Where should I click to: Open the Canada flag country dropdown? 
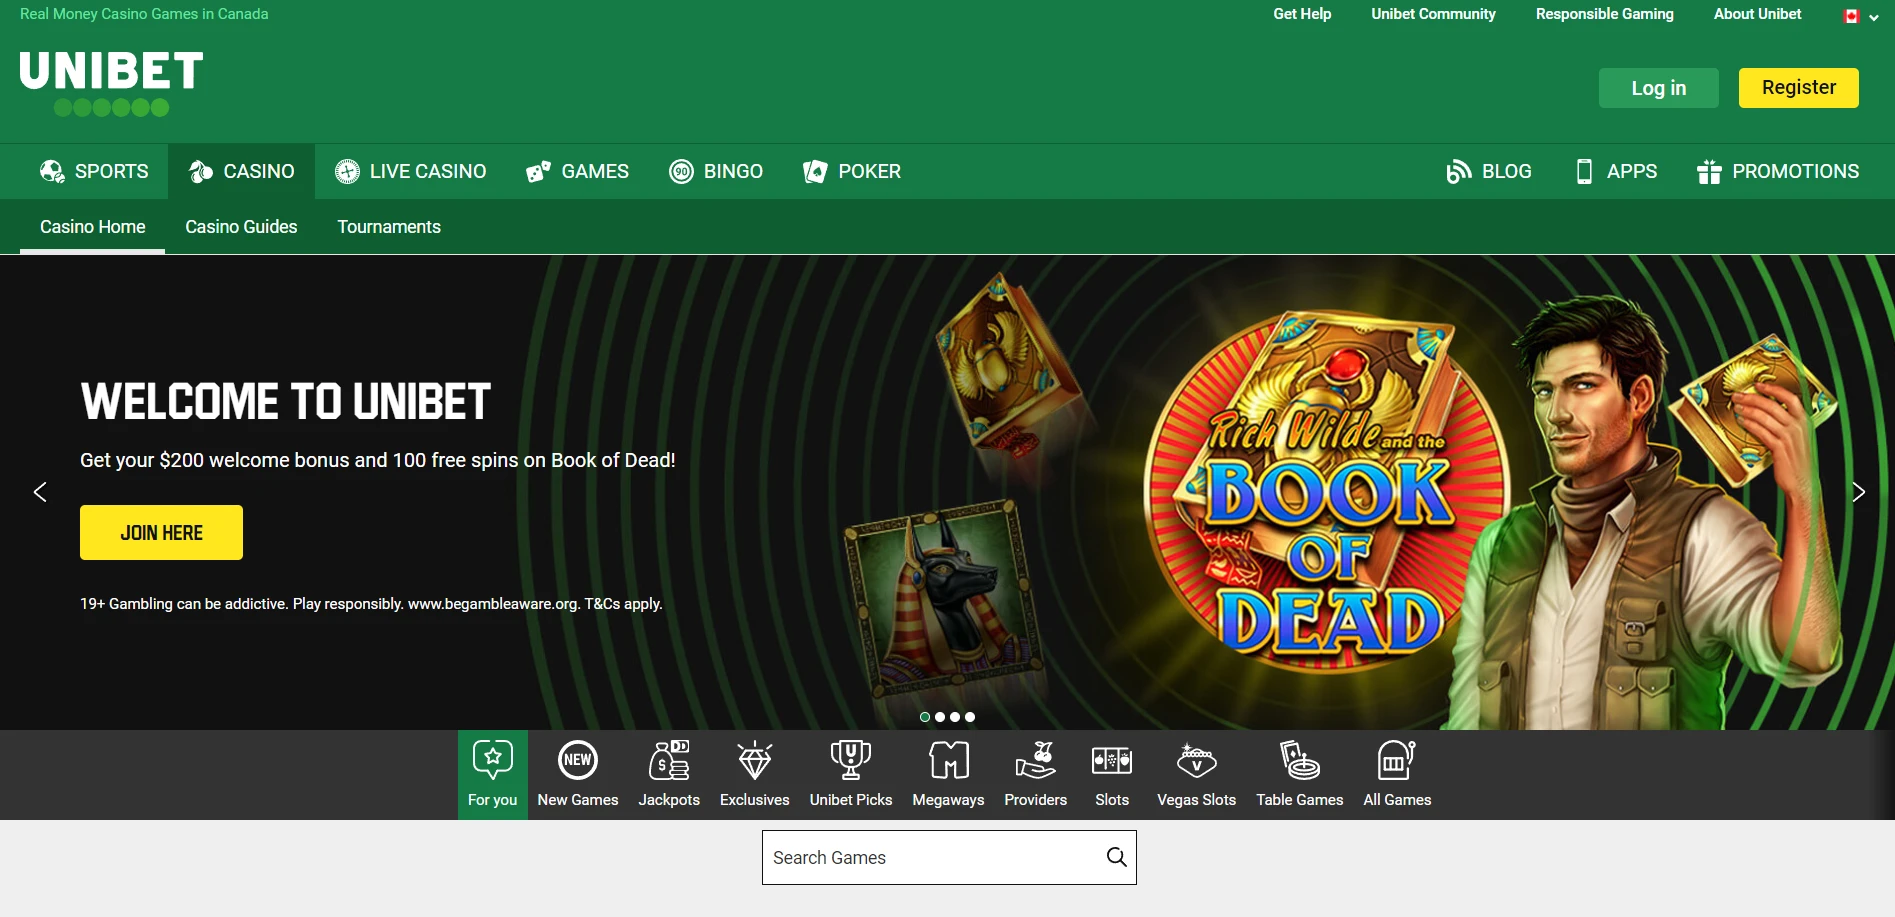(1861, 16)
